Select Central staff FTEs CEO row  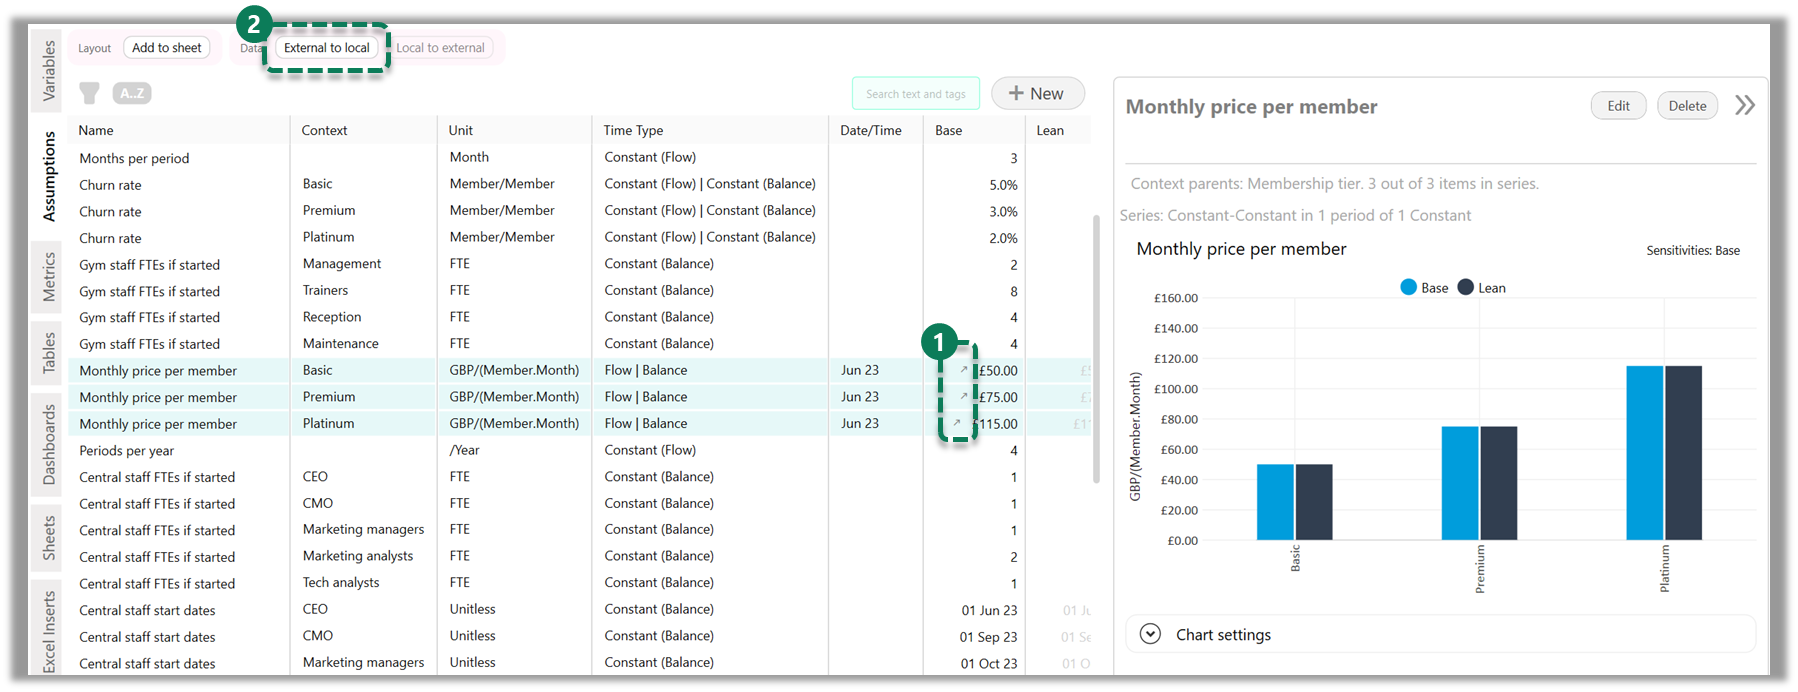click(579, 477)
